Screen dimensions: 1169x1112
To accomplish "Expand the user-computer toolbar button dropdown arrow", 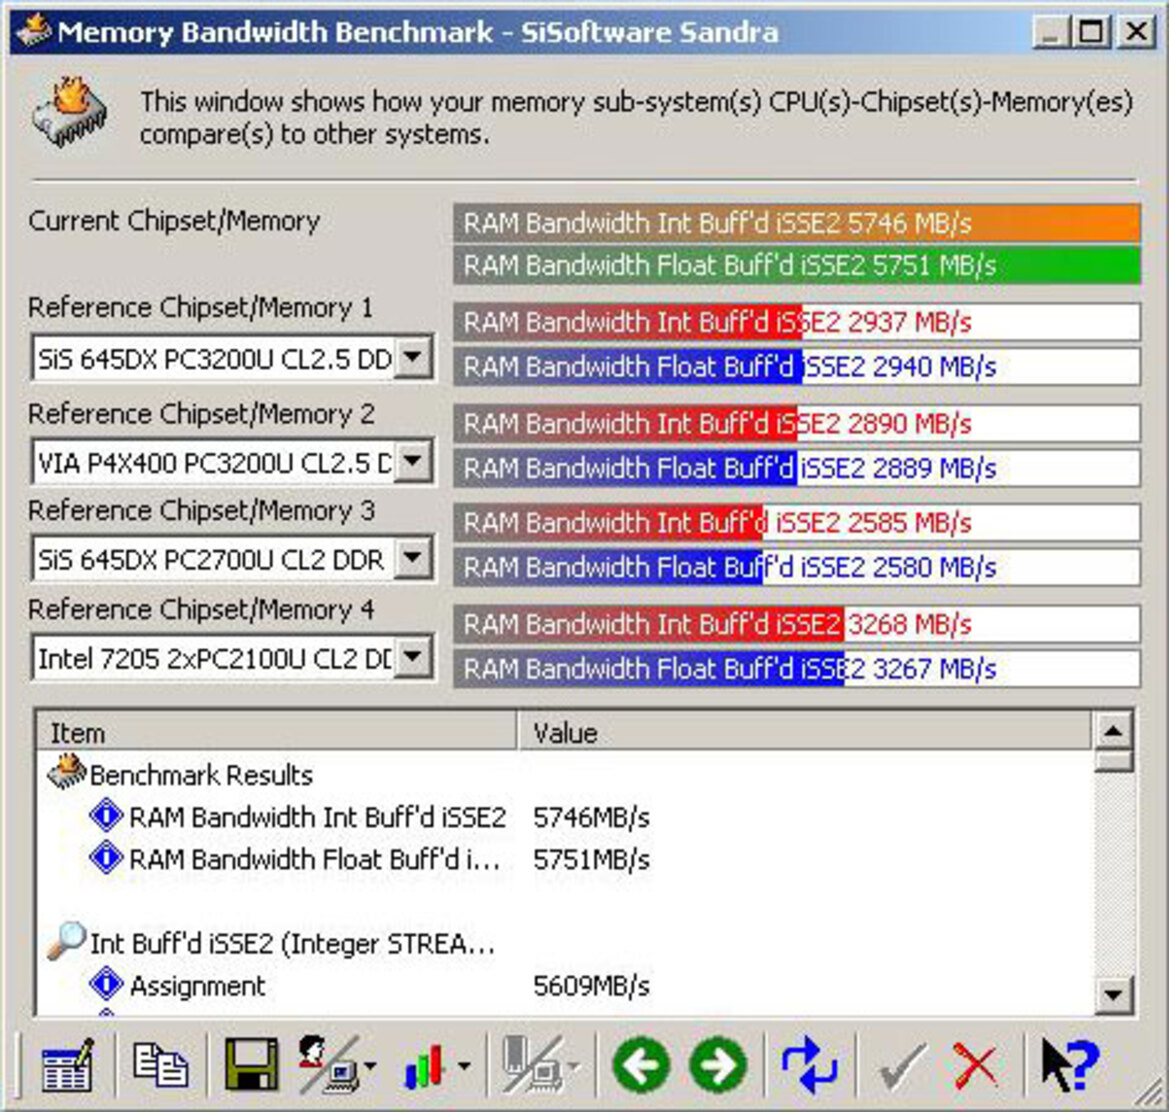I will (x=370, y=1066).
